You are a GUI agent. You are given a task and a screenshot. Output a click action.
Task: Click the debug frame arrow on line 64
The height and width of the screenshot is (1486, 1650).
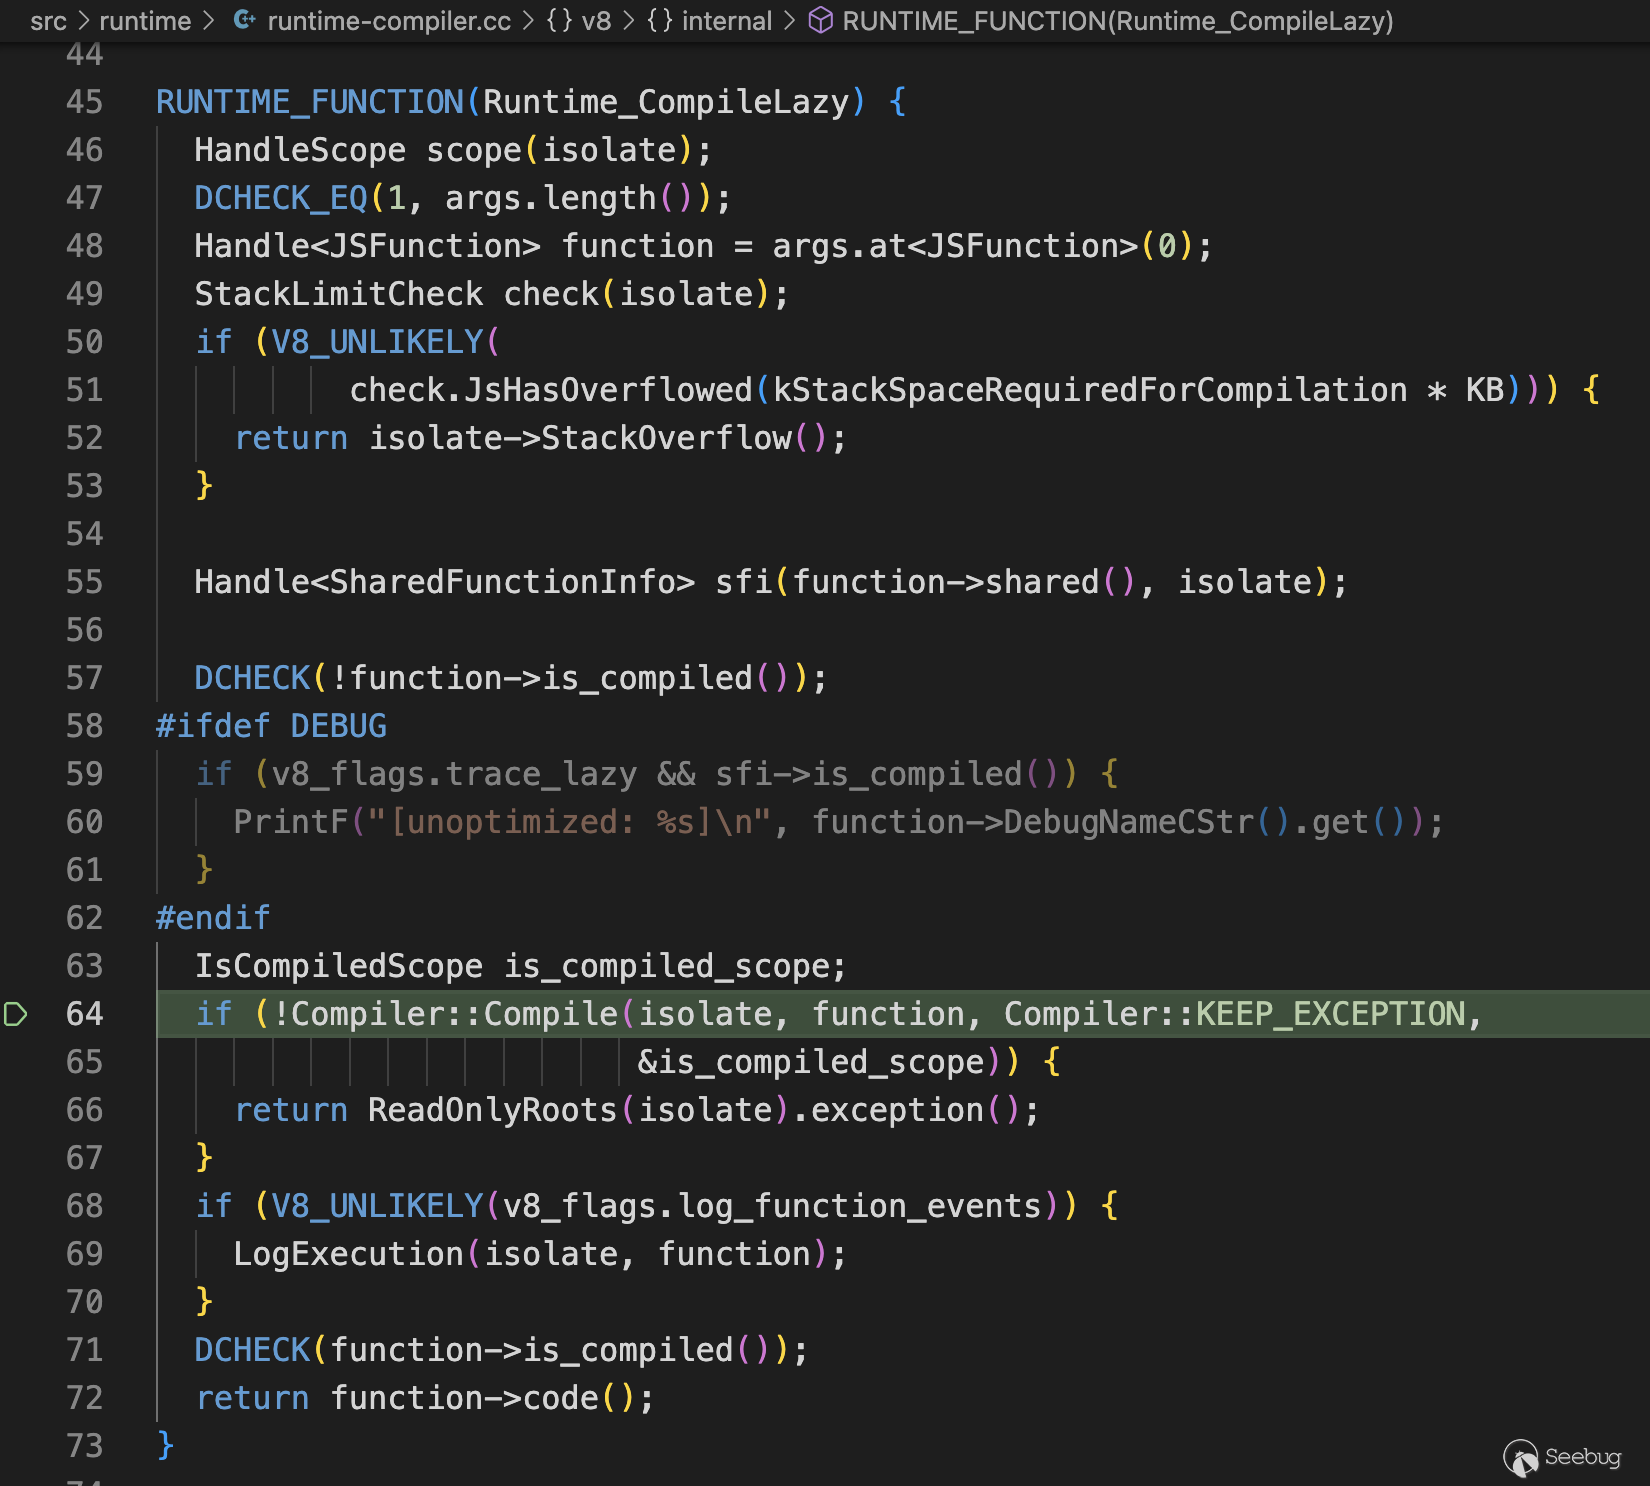click(x=15, y=1014)
